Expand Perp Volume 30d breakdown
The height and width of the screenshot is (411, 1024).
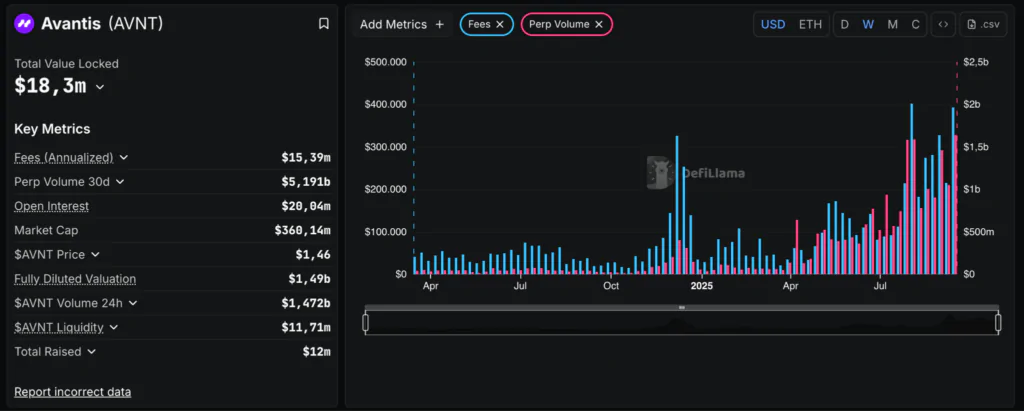[x=120, y=182]
